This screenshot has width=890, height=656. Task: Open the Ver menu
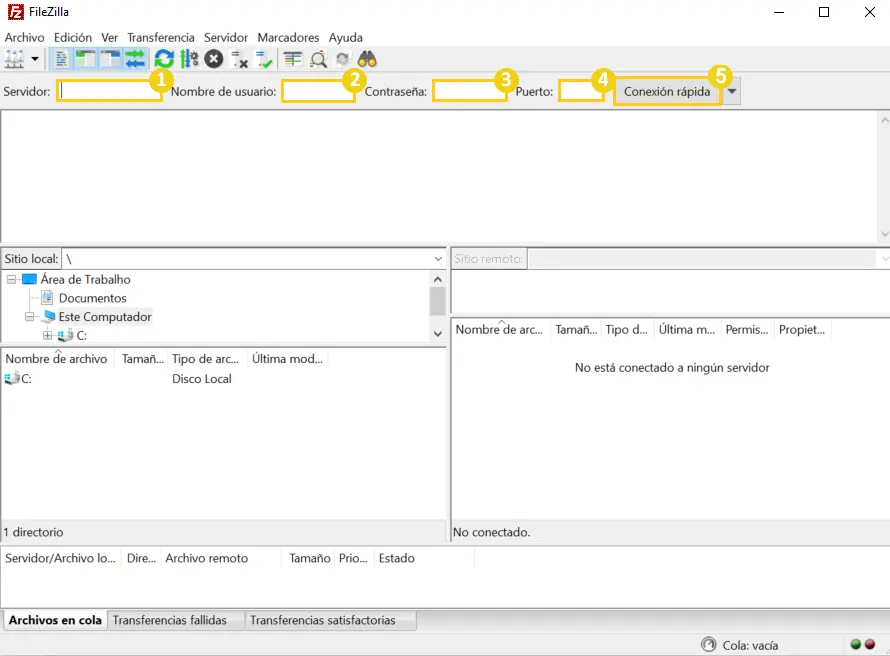tap(110, 37)
